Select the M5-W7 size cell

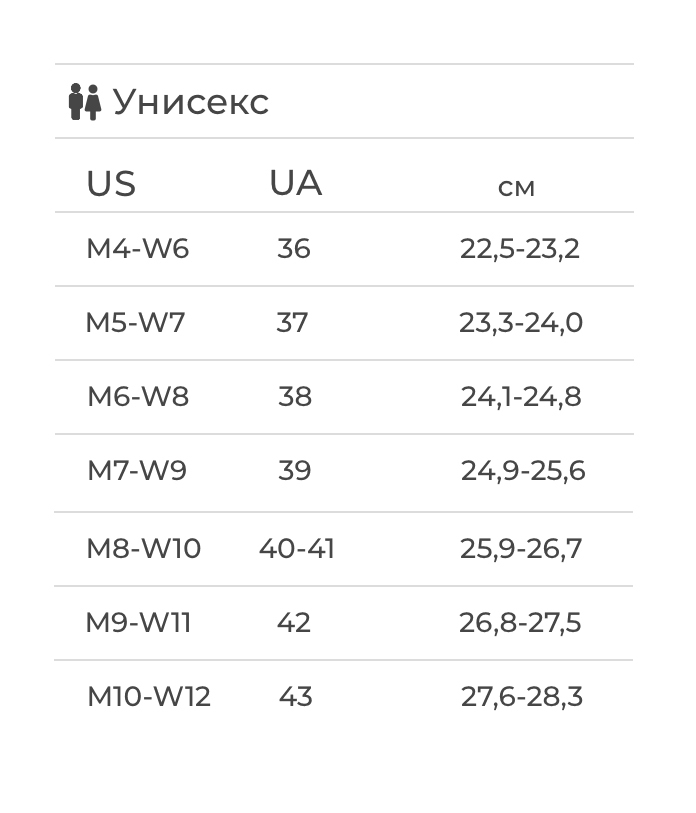pyautogui.click(x=135, y=323)
